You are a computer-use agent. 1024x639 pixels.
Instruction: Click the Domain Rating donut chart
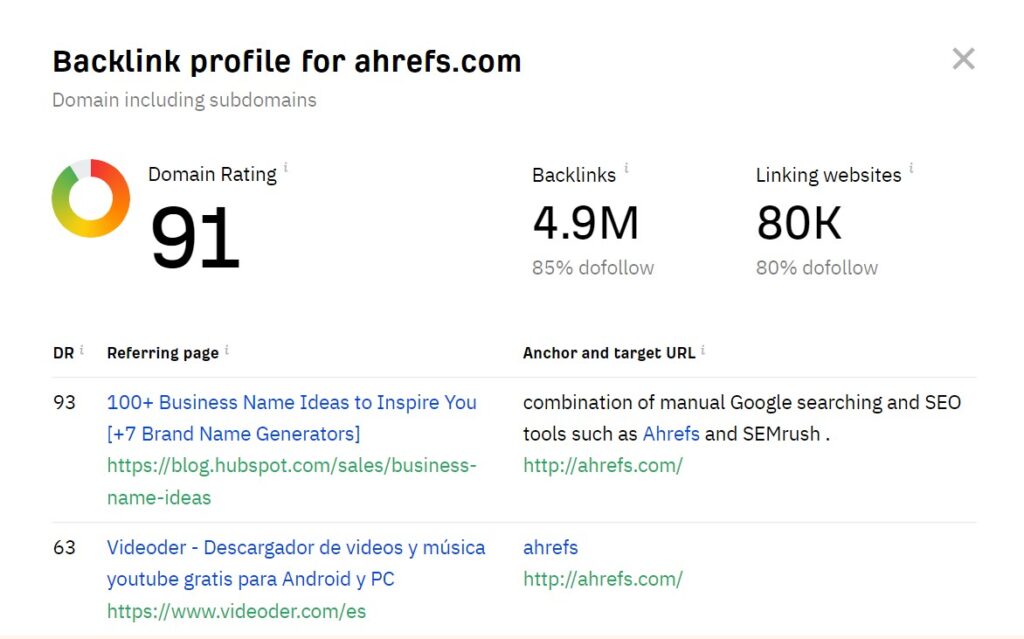tap(91, 198)
